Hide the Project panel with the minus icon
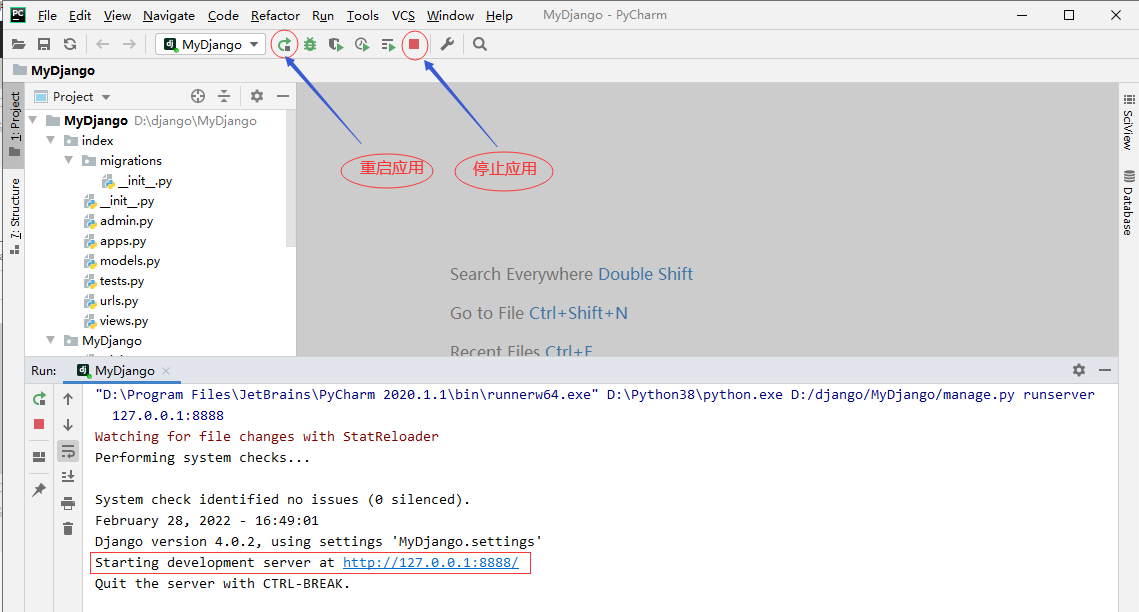Viewport: 1139px width, 612px height. 283,96
